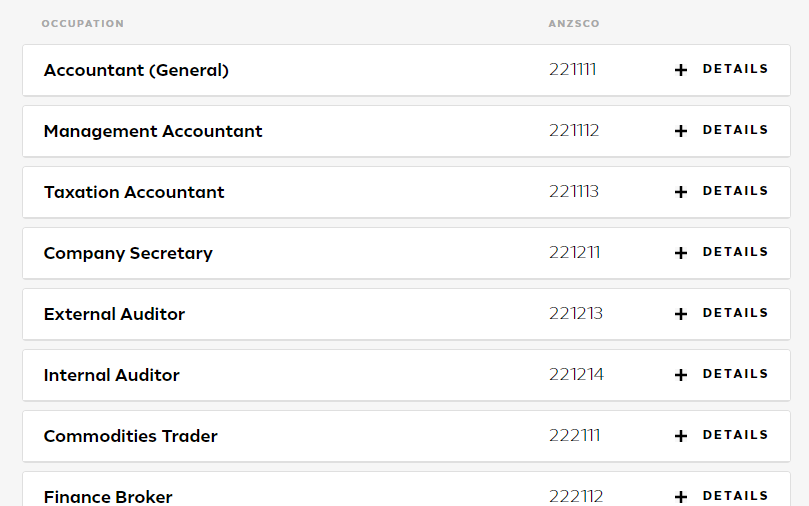
Task: Expand DETAILS for Accountant (General)
Action: [735, 69]
